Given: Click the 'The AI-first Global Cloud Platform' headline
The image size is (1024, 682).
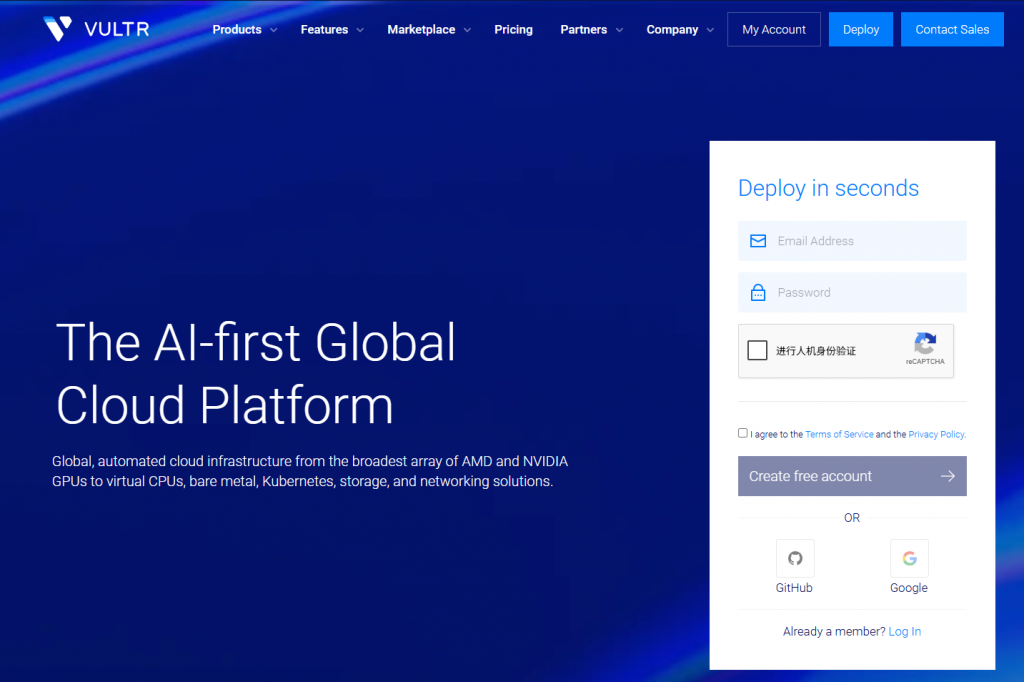Looking at the screenshot, I should pyautogui.click(x=255, y=373).
